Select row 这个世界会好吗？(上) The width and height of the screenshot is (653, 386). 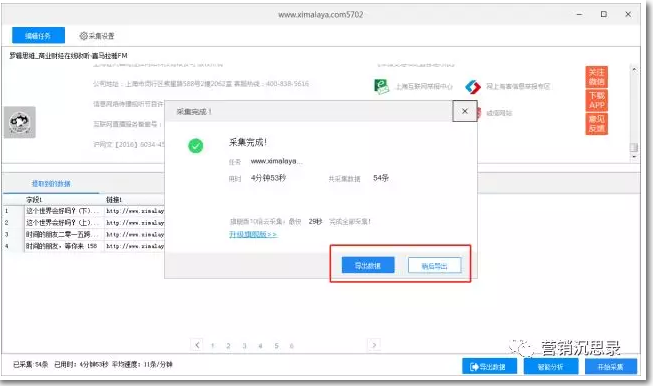coord(62,222)
